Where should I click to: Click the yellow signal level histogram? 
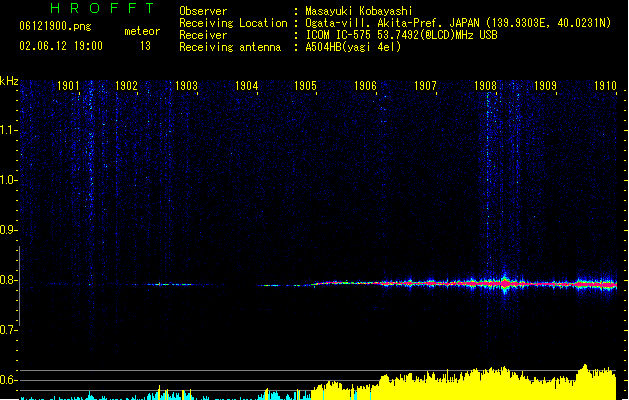pyautogui.click(x=463, y=383)
